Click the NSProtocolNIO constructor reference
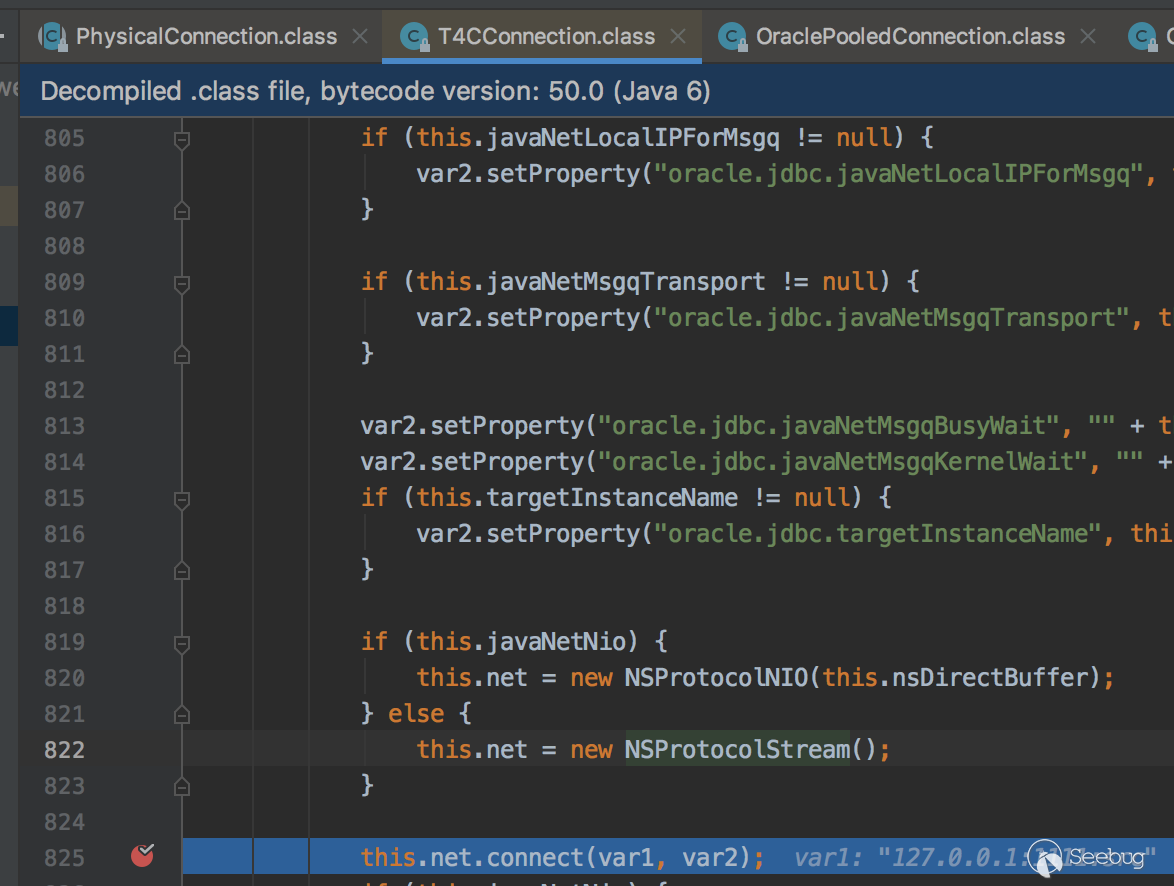 click(x=715, y=677)
